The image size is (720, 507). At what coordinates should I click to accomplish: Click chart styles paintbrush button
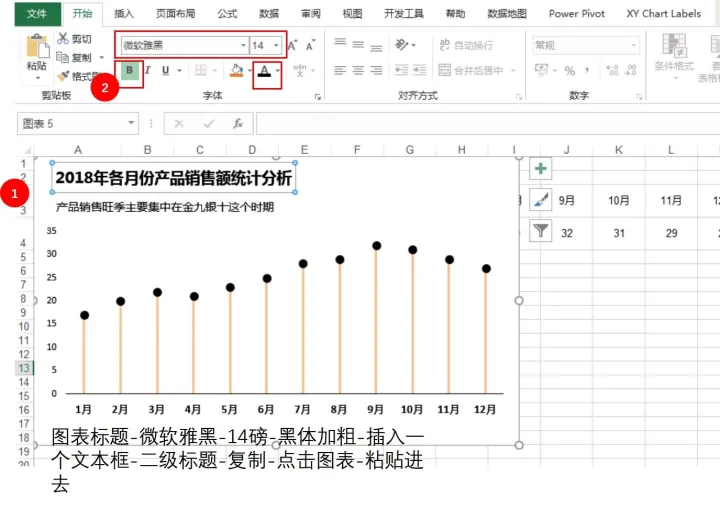[x=540, y=200]
